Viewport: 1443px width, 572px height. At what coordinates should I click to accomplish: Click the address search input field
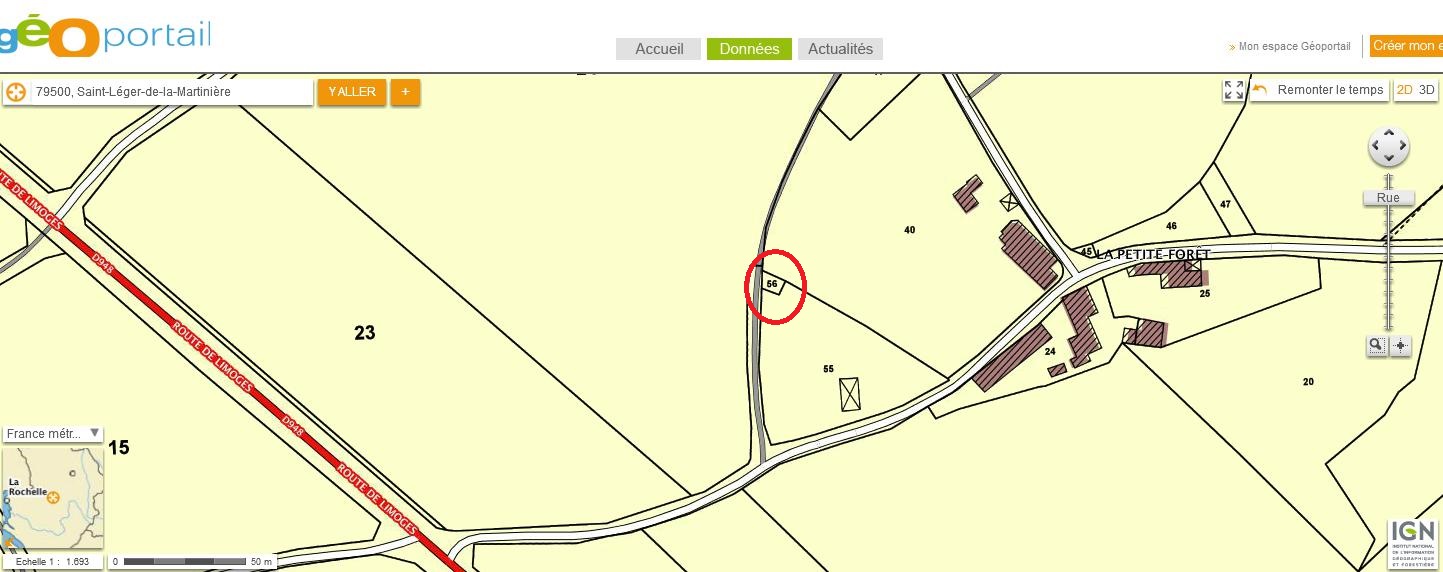point(171,92)
